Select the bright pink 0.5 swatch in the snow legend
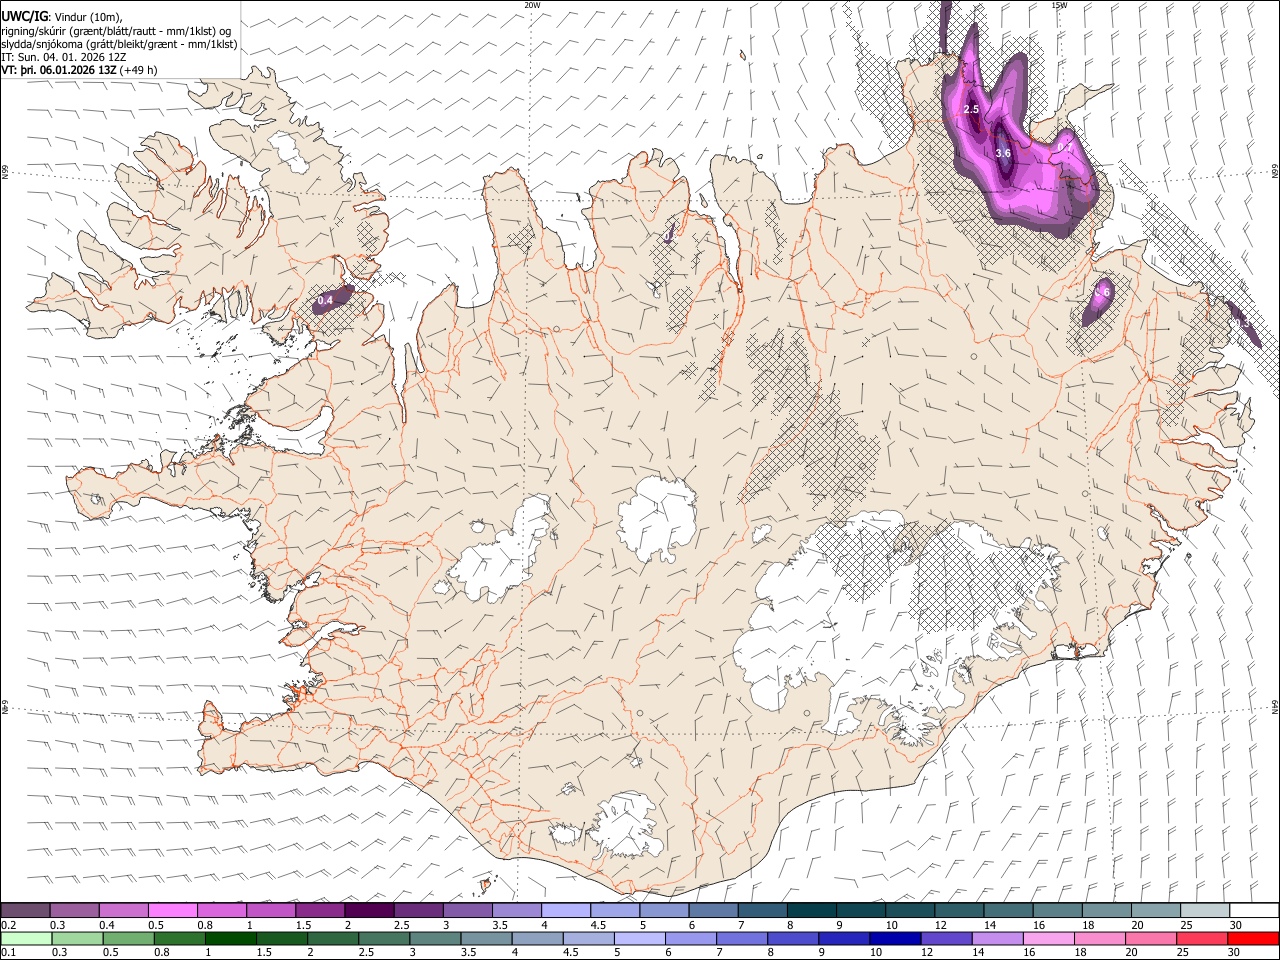 coord(172,911)
